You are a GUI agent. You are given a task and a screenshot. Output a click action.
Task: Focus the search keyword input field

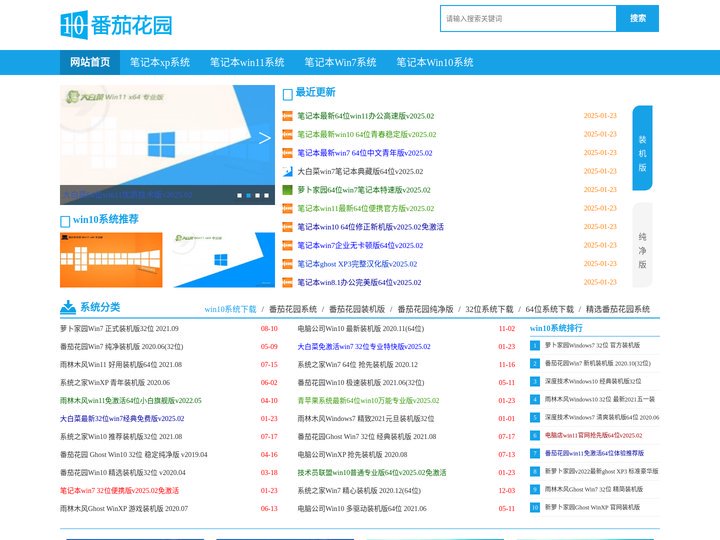click(528, 19)
